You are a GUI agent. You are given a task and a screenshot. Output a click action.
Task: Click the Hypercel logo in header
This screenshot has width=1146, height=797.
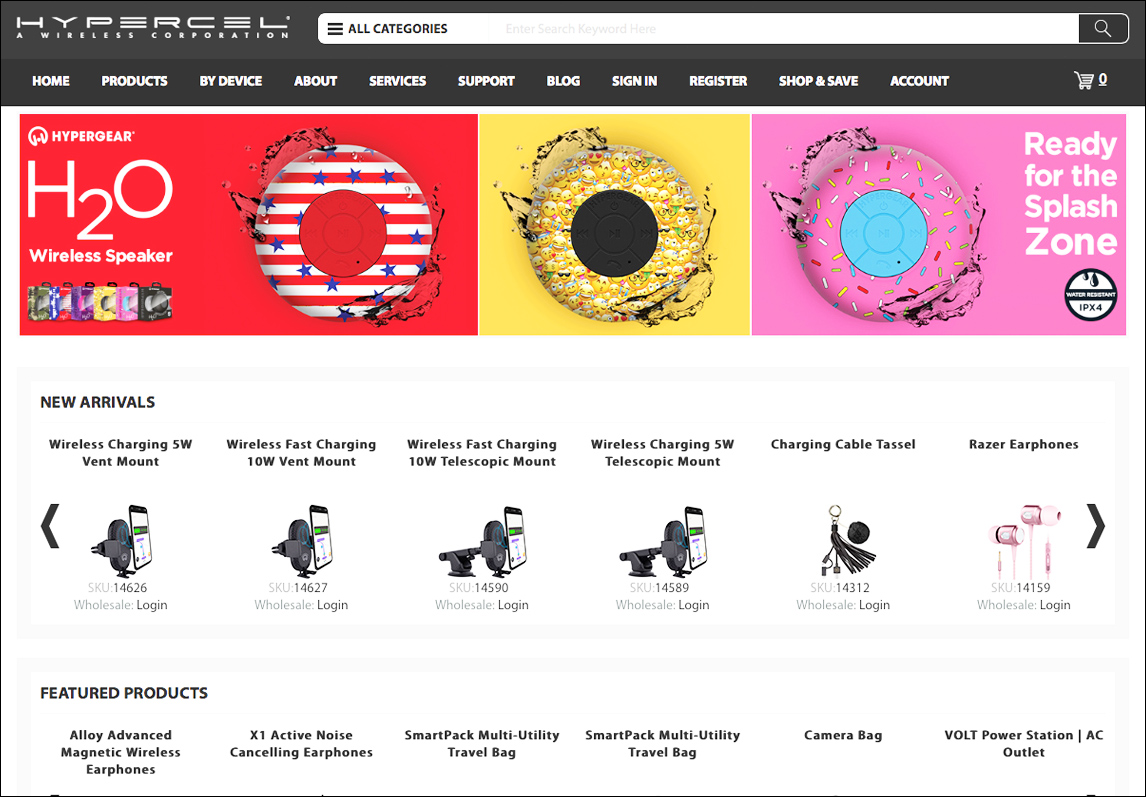pyautogui.click(x=153, y=27)
